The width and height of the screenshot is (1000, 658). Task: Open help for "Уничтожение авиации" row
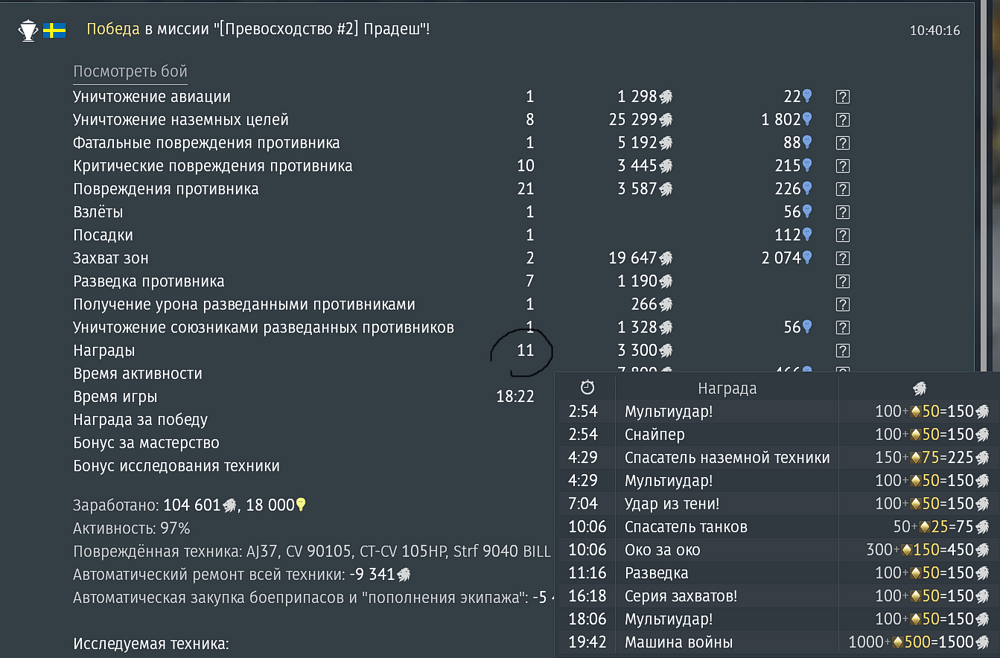(842, 97)
